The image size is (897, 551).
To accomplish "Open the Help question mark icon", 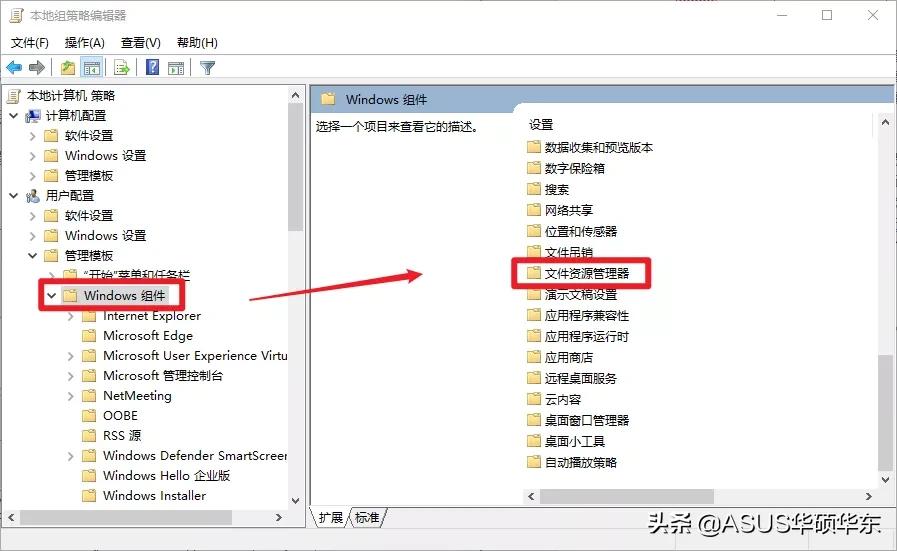I will (153, 68).
